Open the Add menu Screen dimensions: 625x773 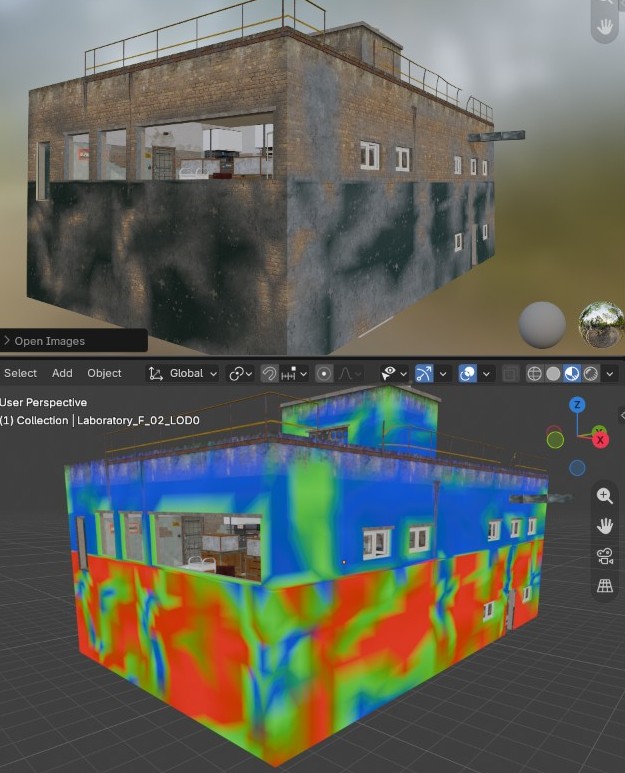(62, 373)
